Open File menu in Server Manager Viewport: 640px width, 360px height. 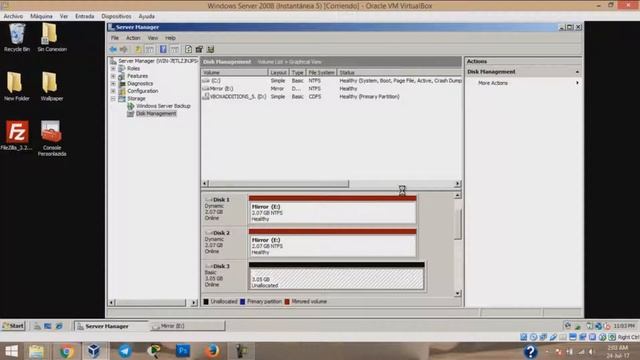coord(115,38)
